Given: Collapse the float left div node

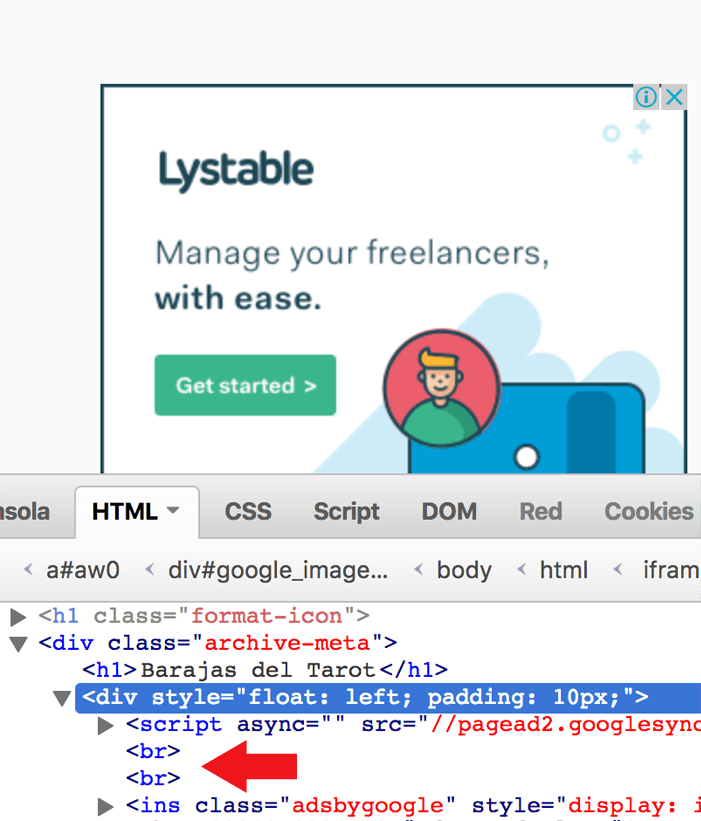Looking at the screenshot, I should [62, 698].
